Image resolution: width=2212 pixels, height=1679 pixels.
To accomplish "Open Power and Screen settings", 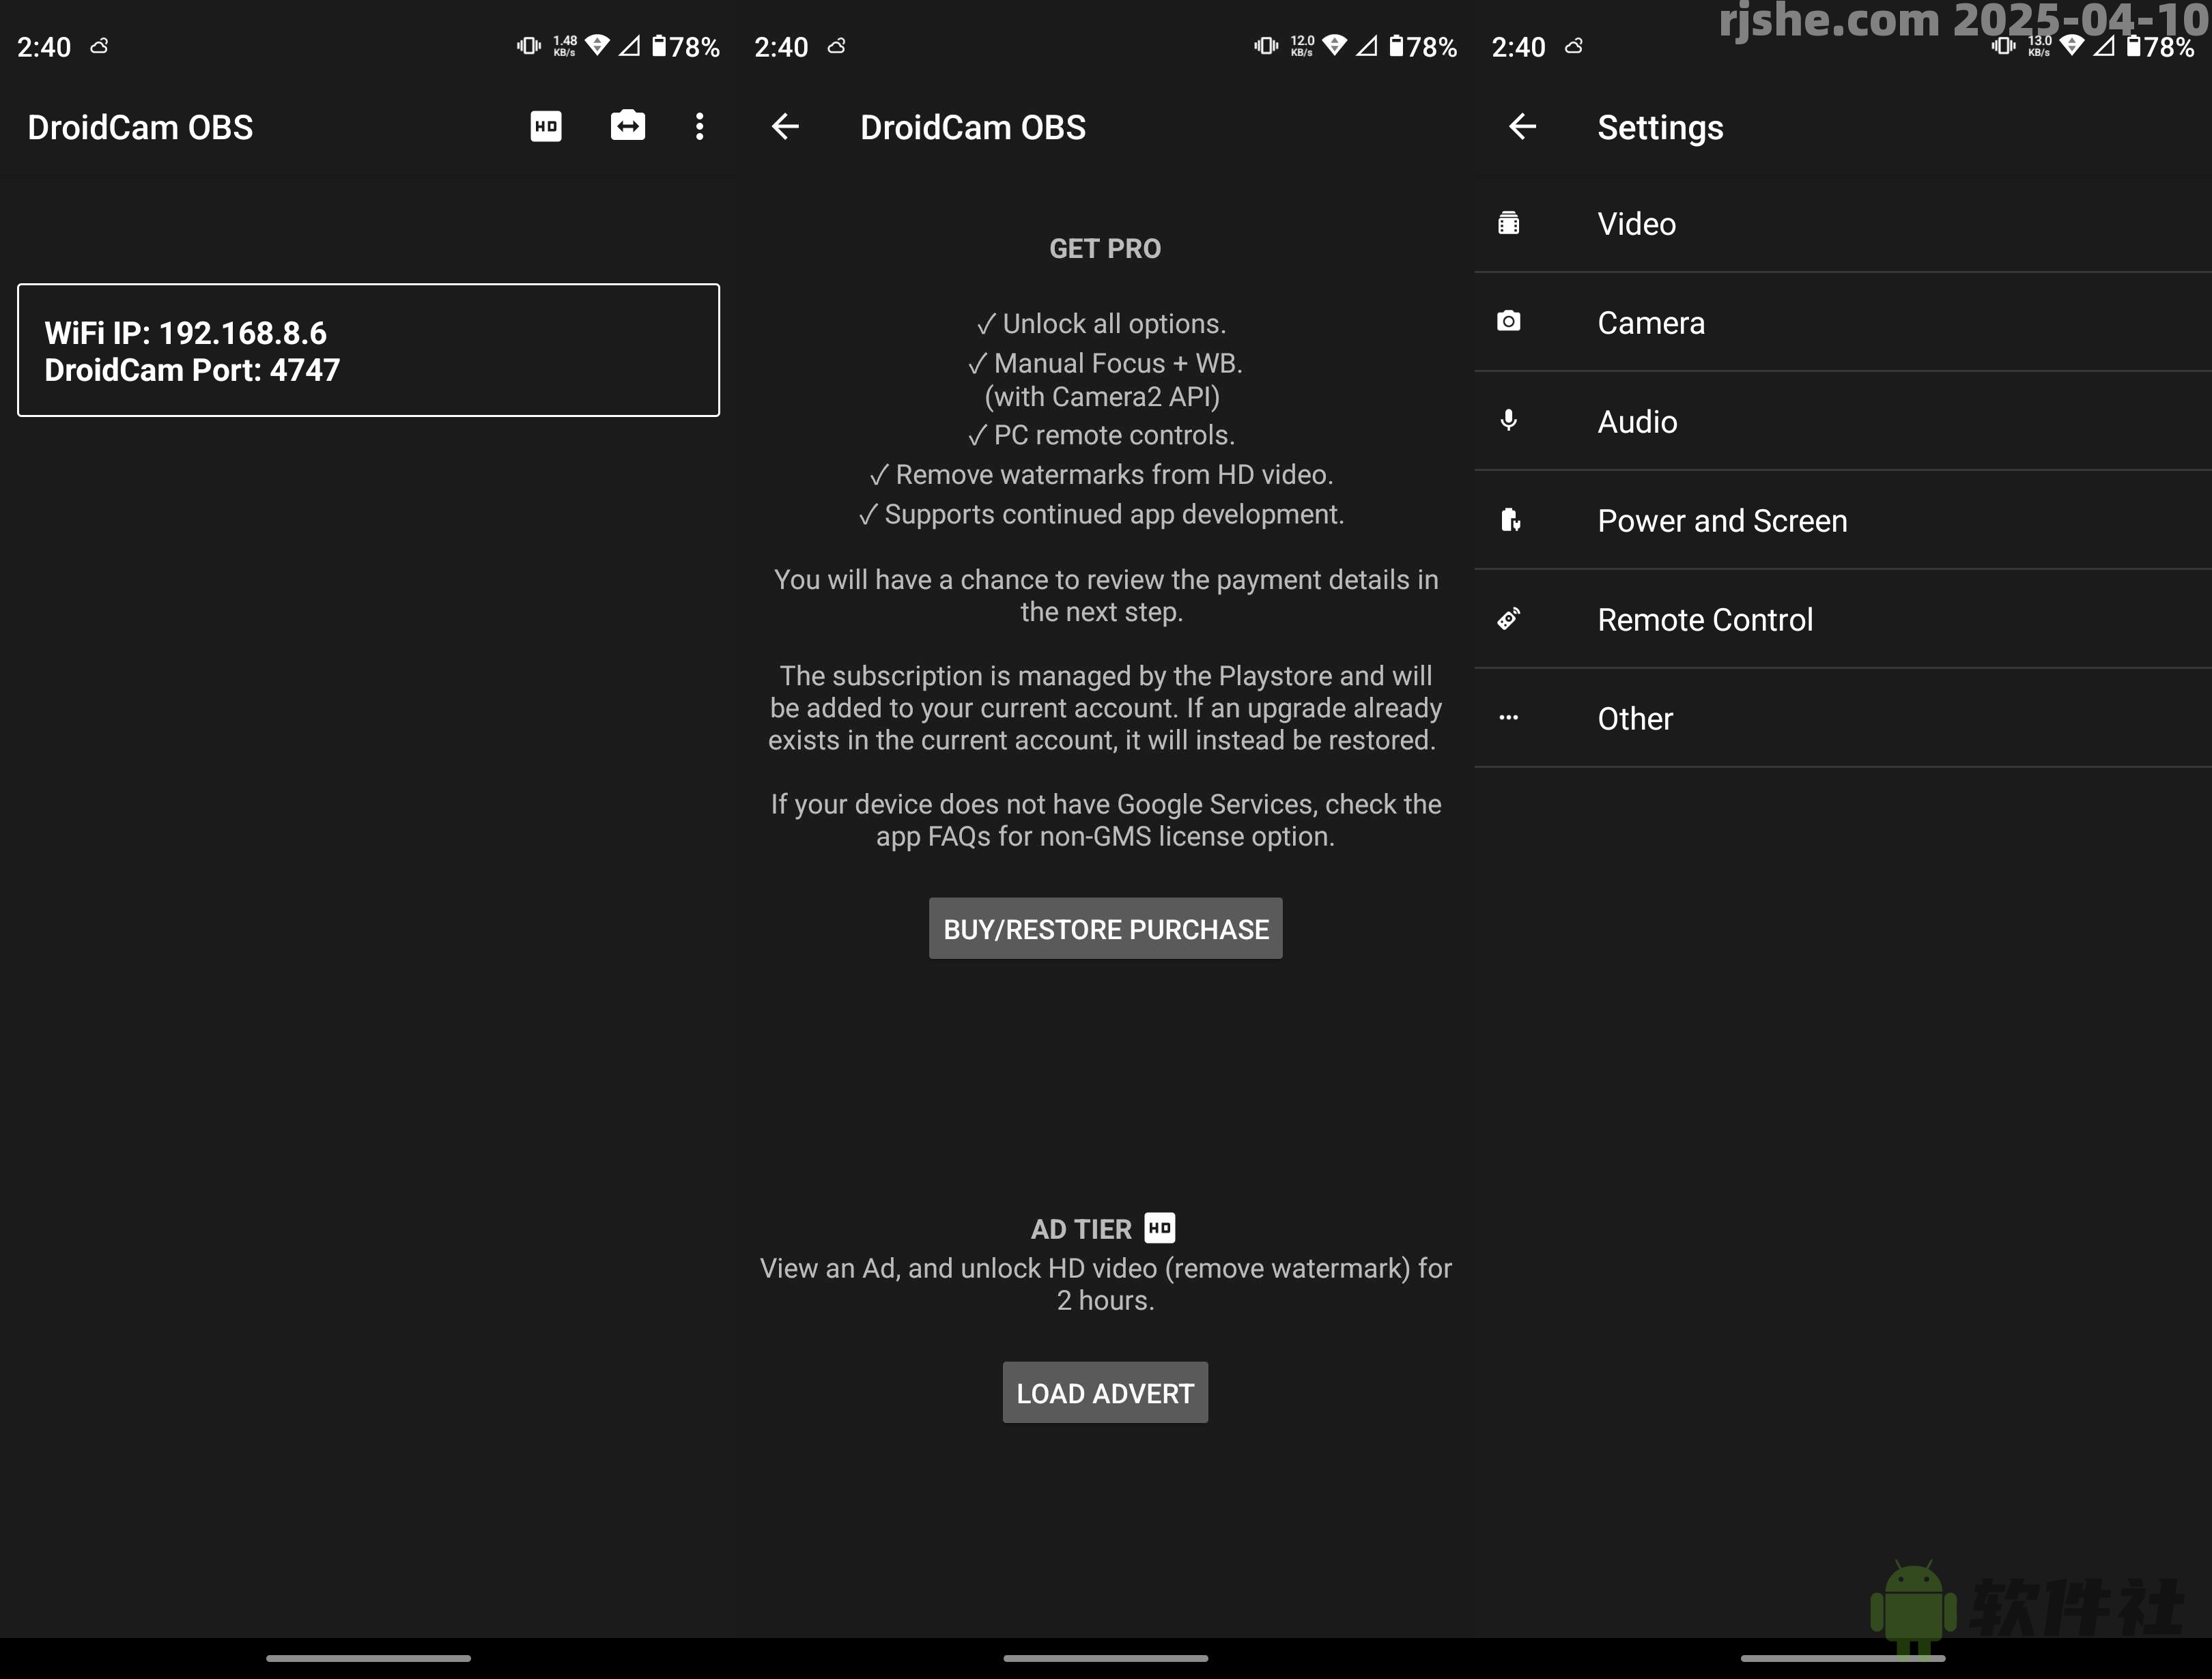I will (x=1722, y=520).
